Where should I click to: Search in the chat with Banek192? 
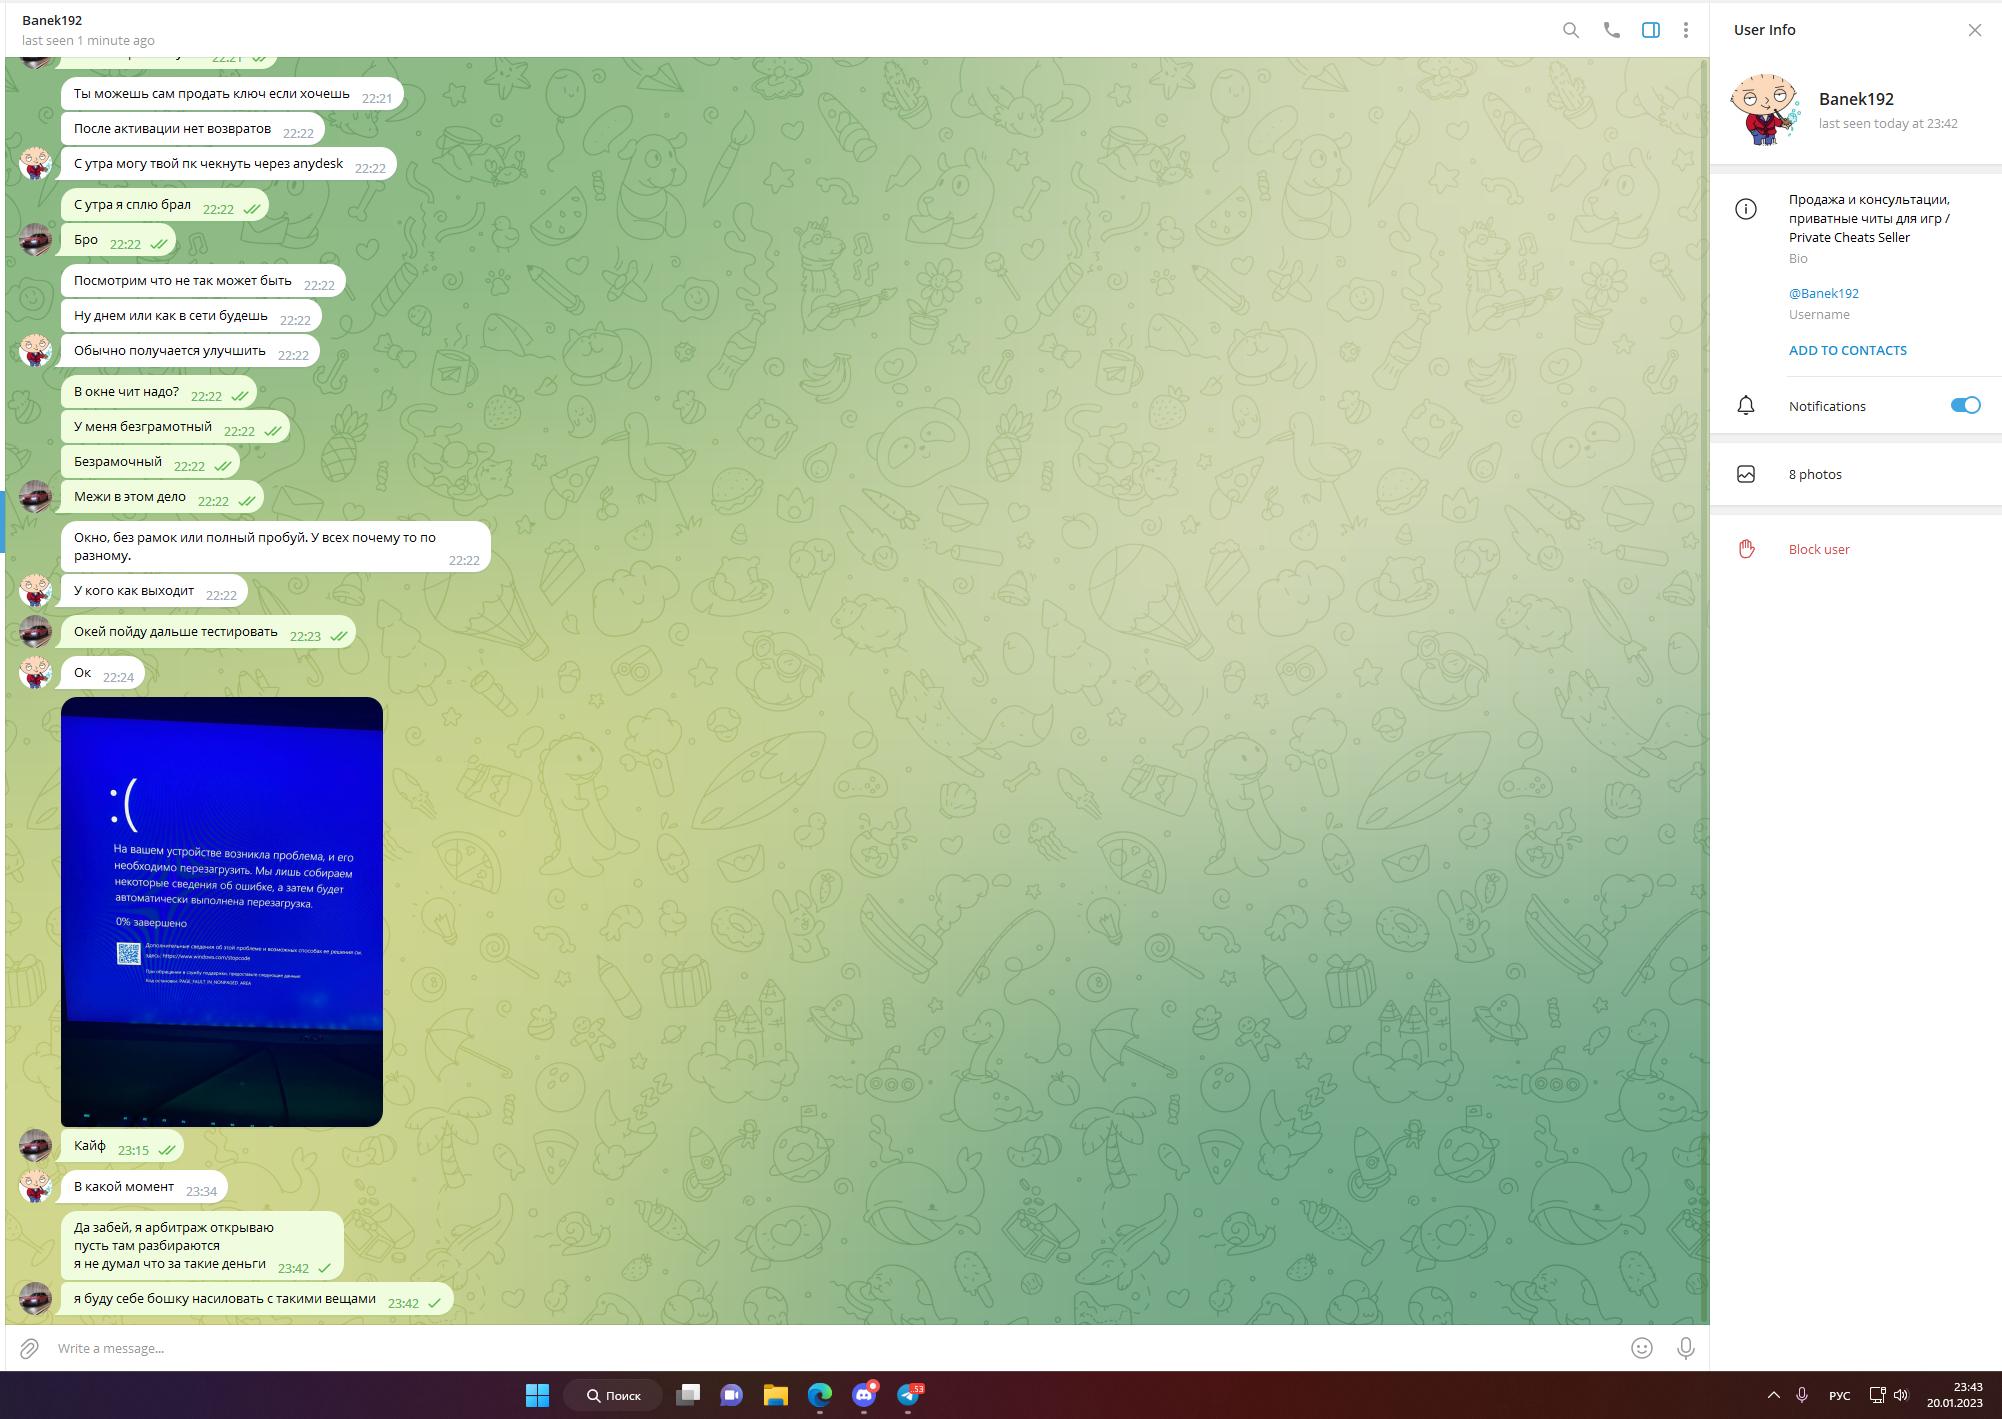coord(1571,30)
